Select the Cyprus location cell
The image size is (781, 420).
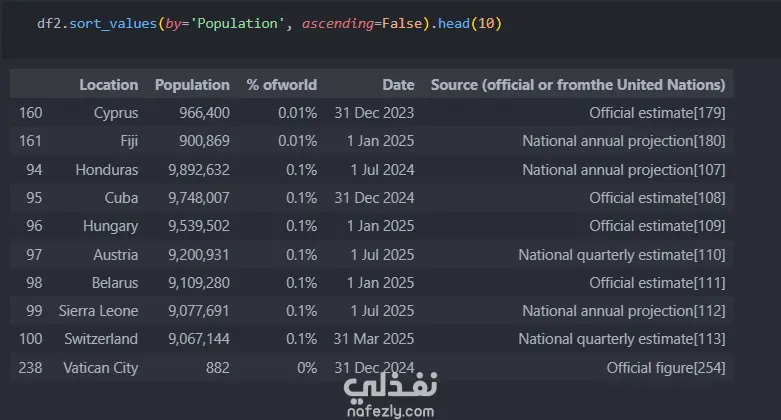pyautogui.click(x=115, y=113)
